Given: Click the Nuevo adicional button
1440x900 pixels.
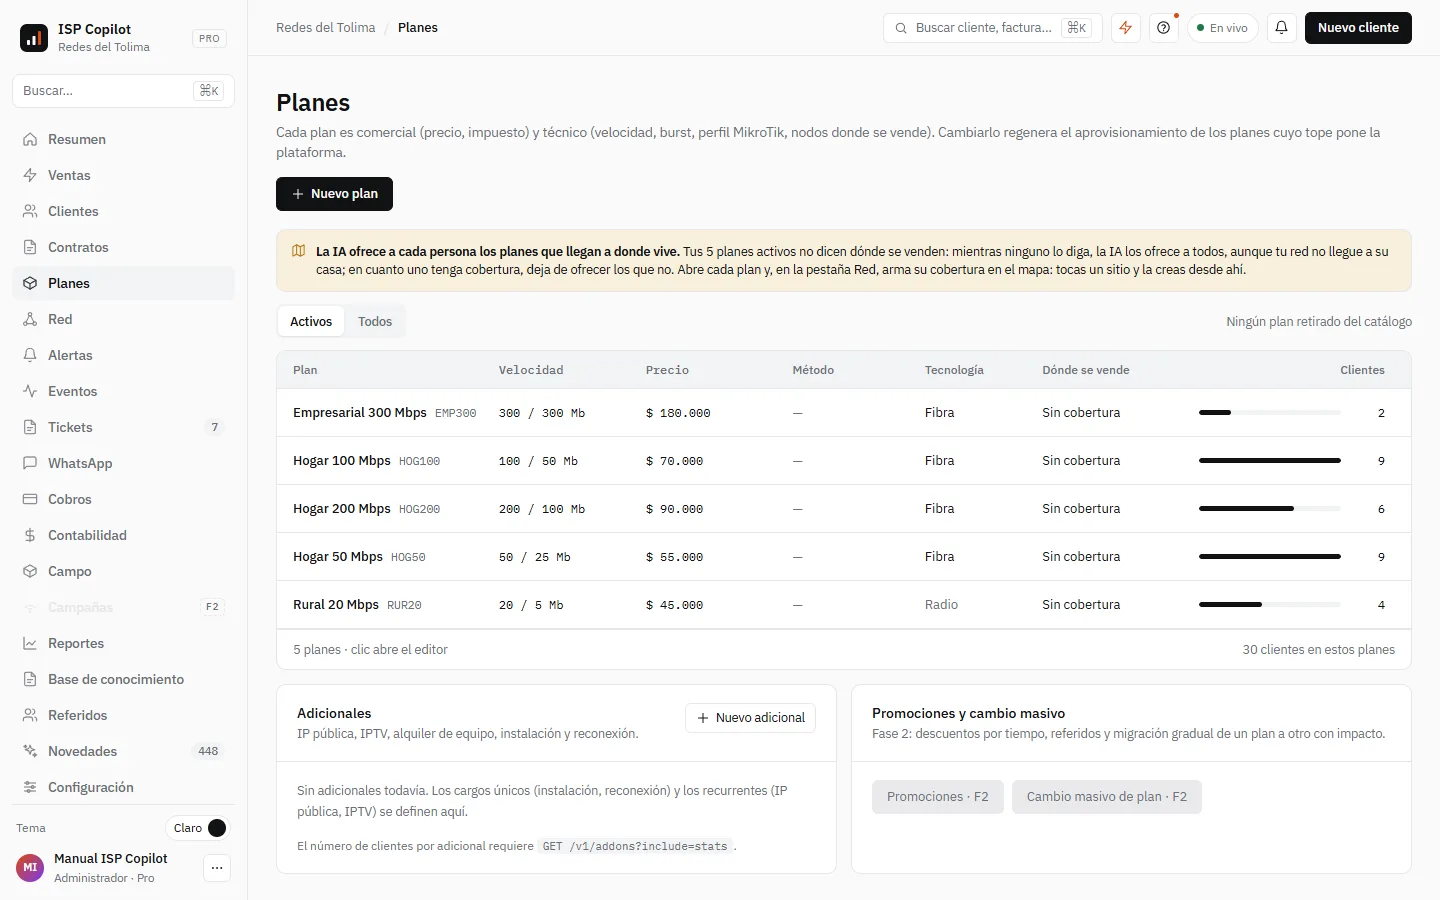Looking at the screenshot, I should (x=750, y=718).
